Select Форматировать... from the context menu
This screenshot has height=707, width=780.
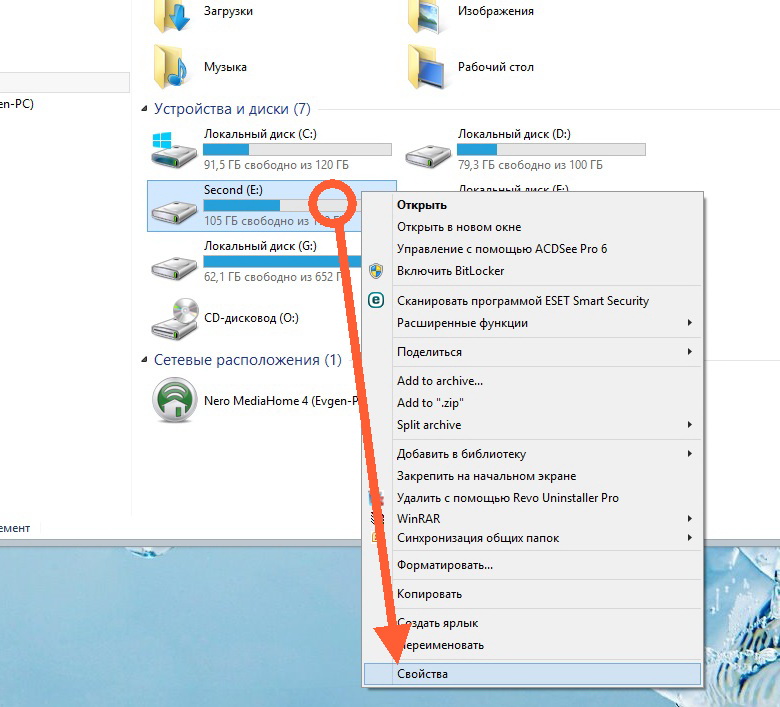click(x=445, y=565)
